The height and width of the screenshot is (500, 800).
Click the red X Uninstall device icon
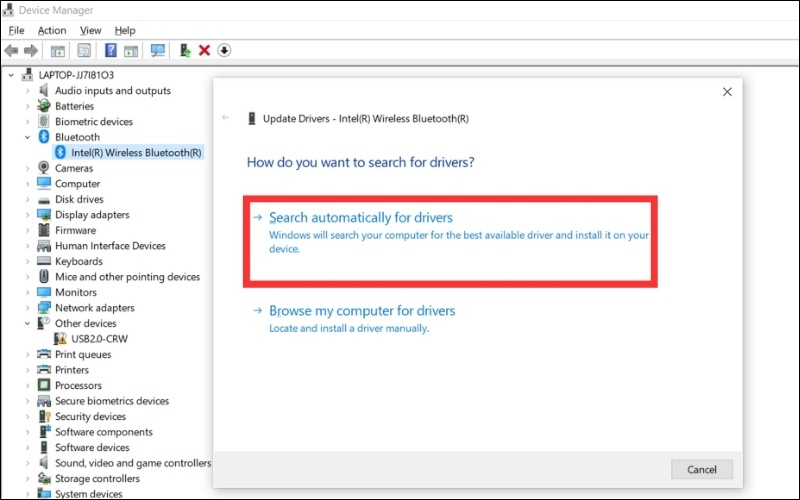204,50
